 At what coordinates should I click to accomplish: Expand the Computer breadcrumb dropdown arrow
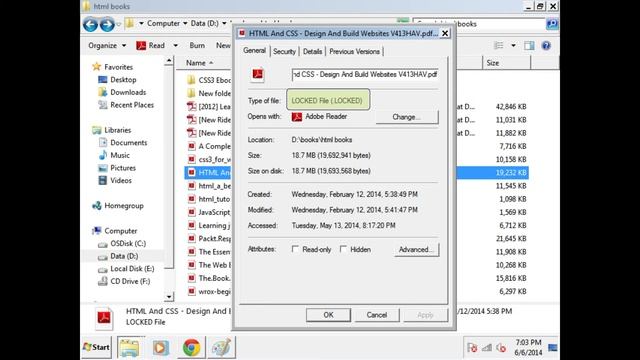185,24
